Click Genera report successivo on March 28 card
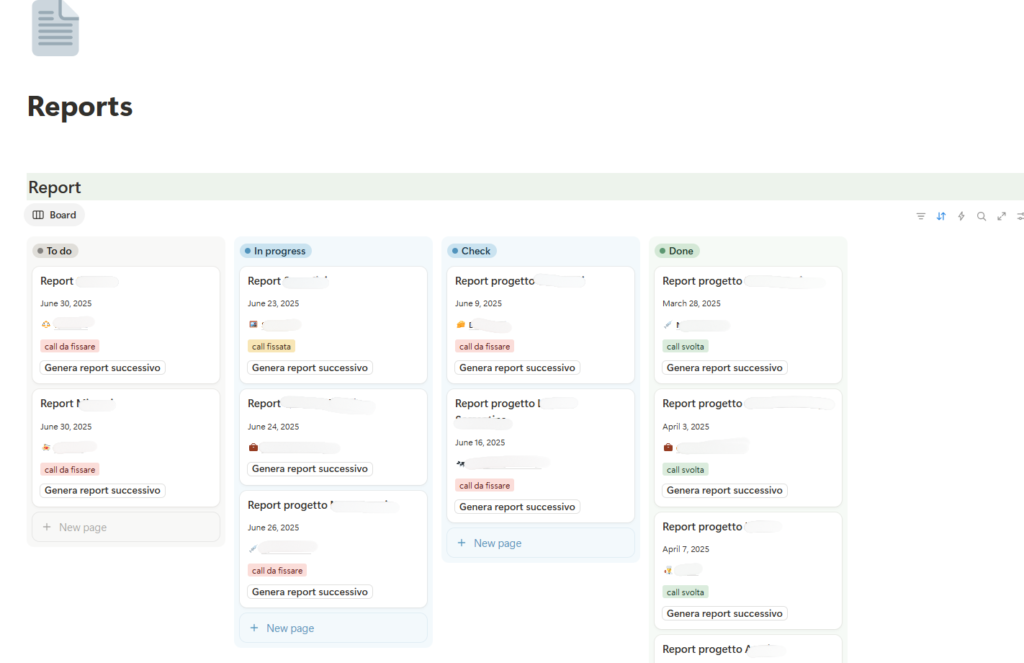 (724, 368)
